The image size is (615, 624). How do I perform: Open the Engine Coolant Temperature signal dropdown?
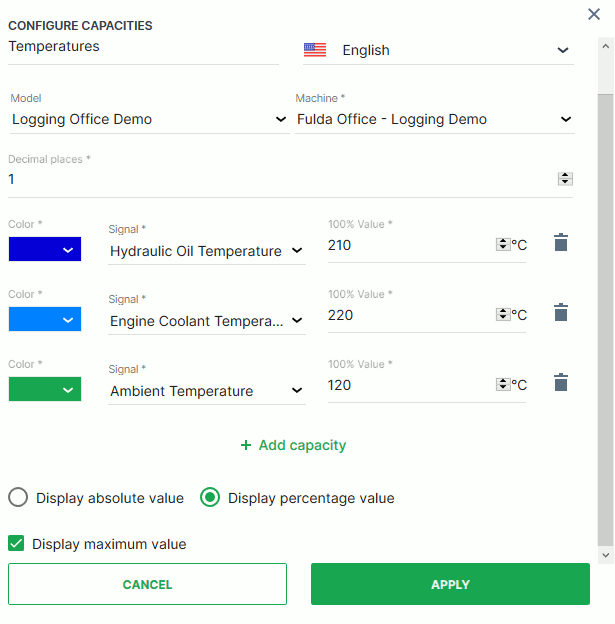point(207,321)
